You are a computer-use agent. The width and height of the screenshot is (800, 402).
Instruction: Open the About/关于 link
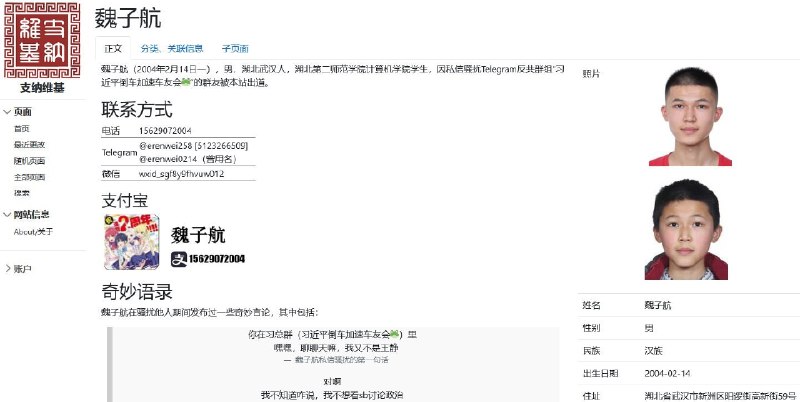click(33, 232)
